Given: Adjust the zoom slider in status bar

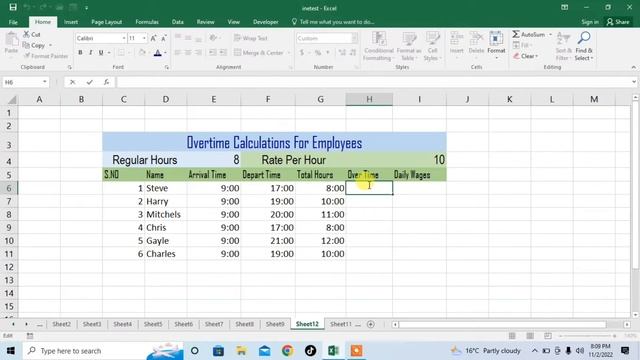Looking at the screenshot, I should click(x=588, y=336).
